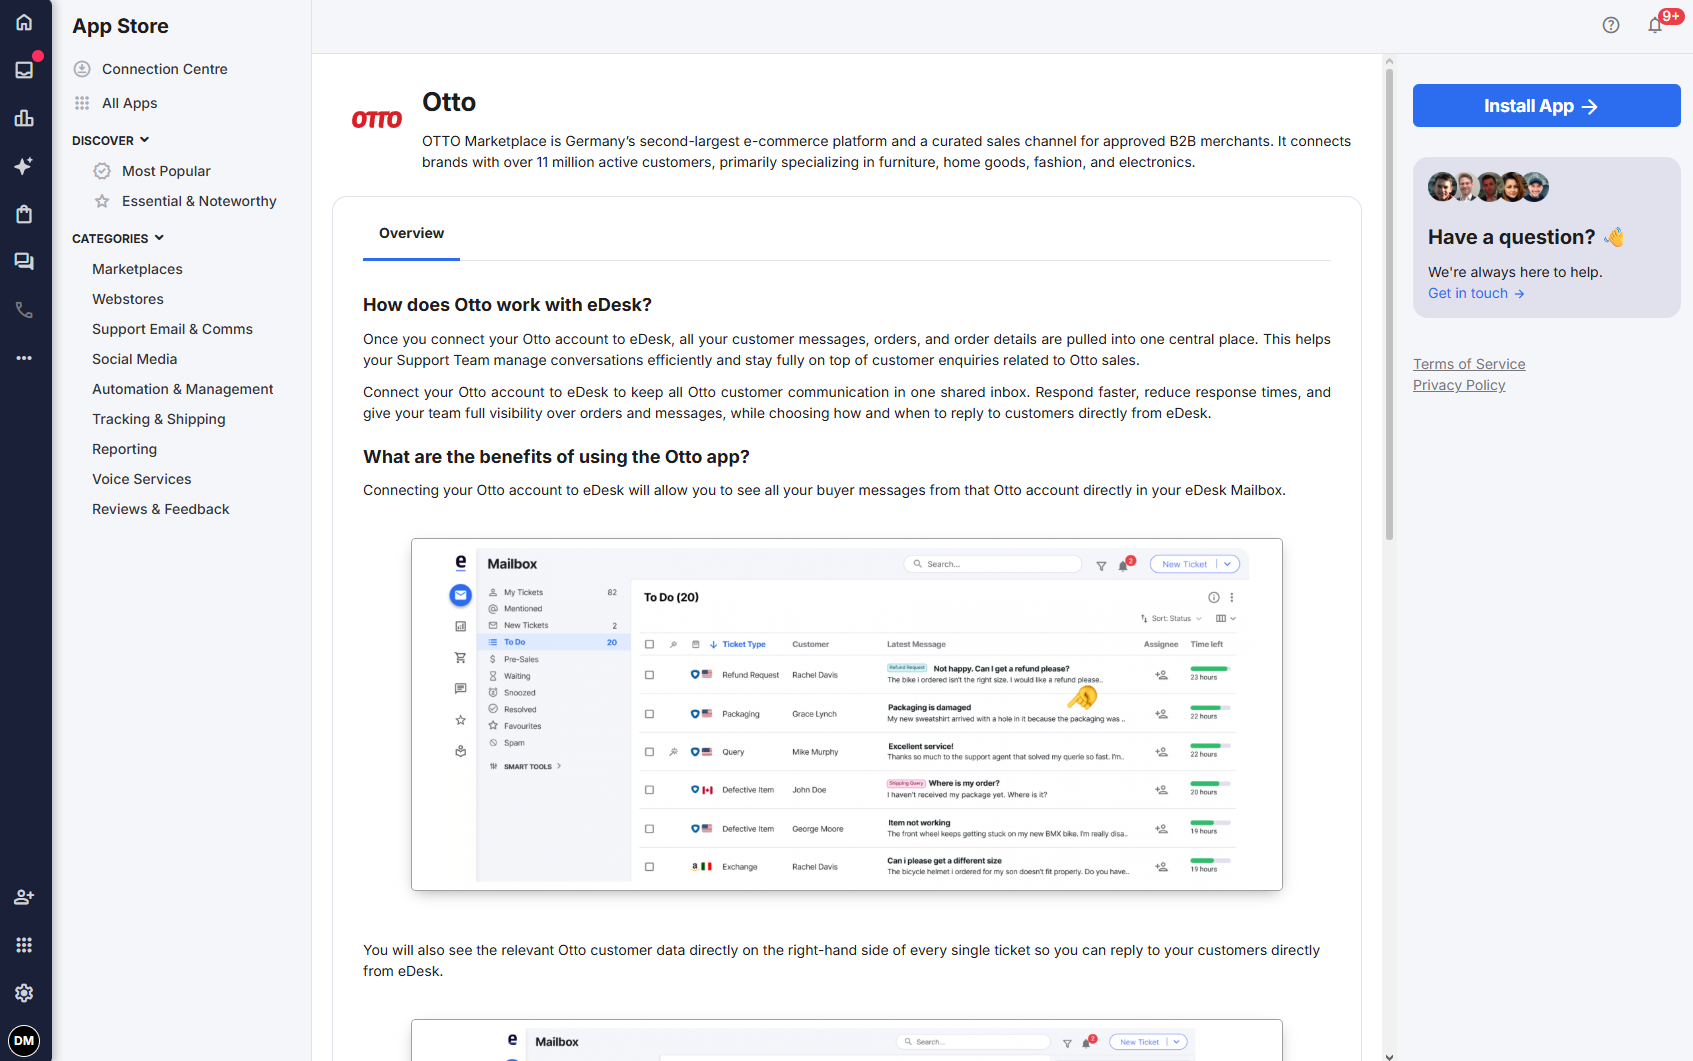Click the All Apps link text
1693x1061 pixels.
tap(130, 103)
